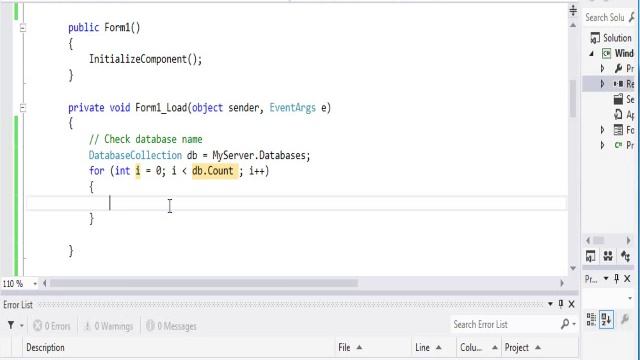This screenshot has height=360, width=640.
Task: Toggle the 0 Warnings filter
Action: pos(109,326)
